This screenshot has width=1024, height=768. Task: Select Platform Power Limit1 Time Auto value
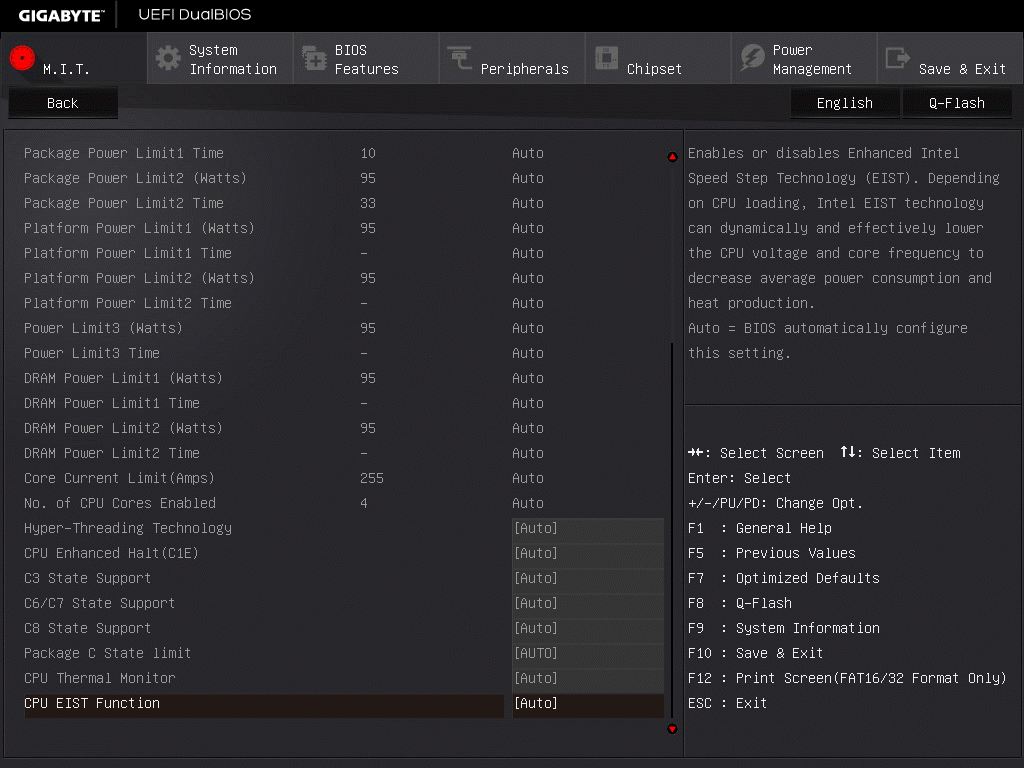[x=528, y=253]
